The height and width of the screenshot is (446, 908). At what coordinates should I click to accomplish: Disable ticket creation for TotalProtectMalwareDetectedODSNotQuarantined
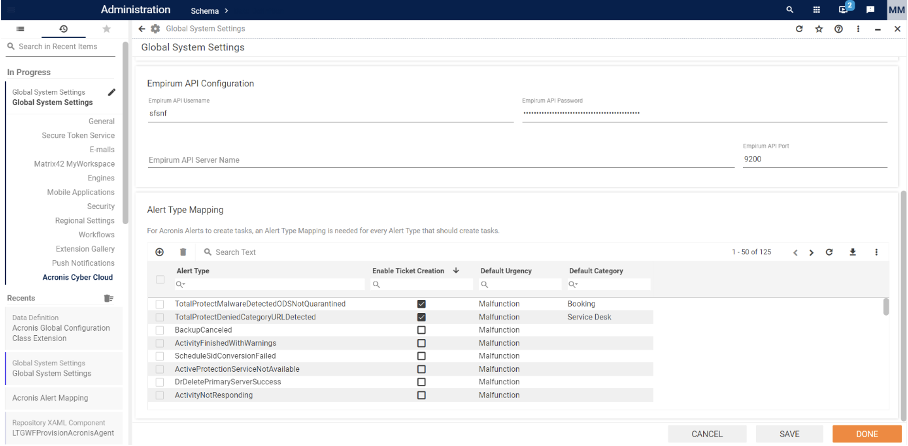pyautogui.click(x=422, y=304)
